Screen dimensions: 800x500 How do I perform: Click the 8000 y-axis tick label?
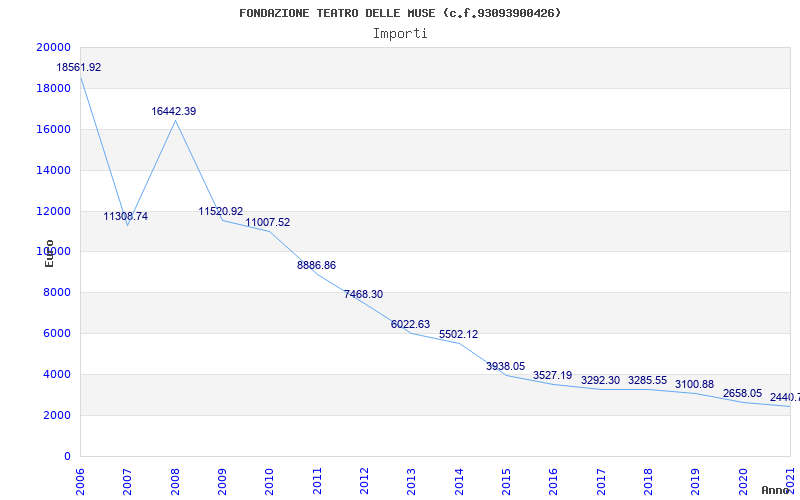point(56,292)
